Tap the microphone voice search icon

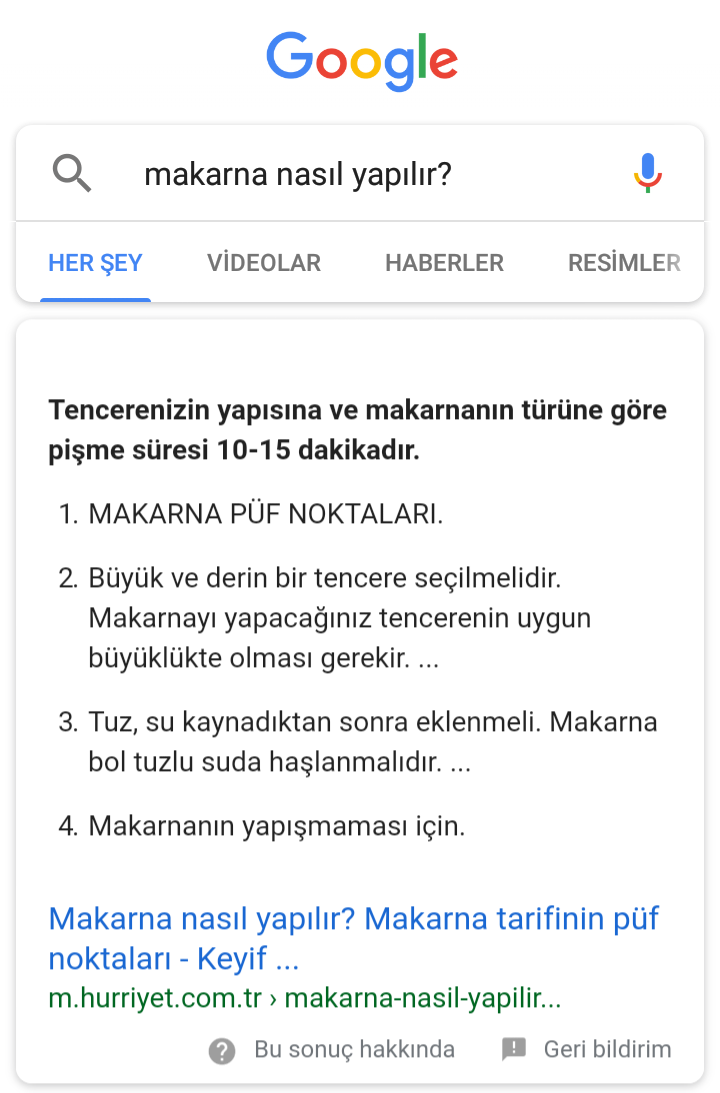(x=648, y=173)
